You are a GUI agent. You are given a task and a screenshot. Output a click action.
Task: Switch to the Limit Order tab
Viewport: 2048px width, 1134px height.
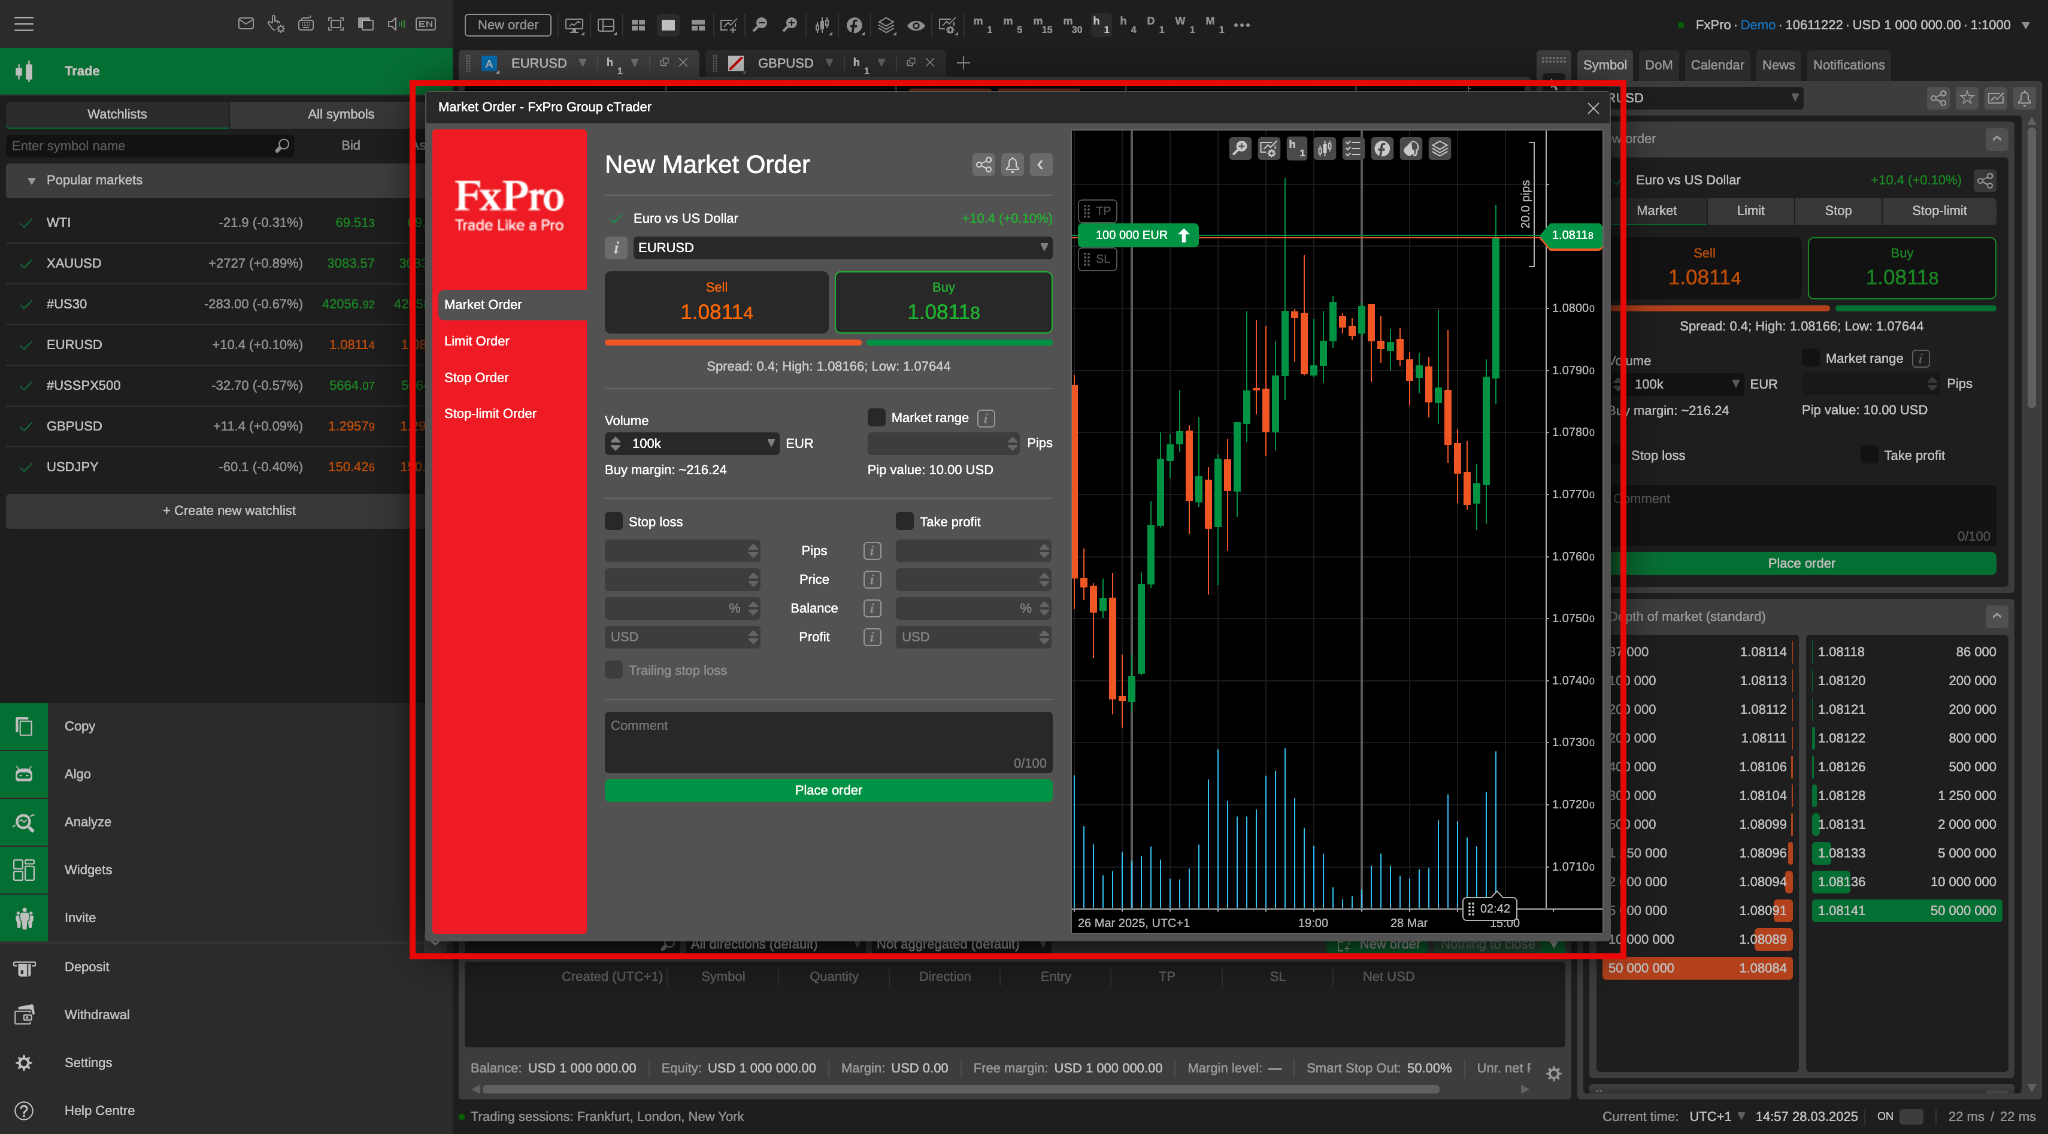coord(477,341)
